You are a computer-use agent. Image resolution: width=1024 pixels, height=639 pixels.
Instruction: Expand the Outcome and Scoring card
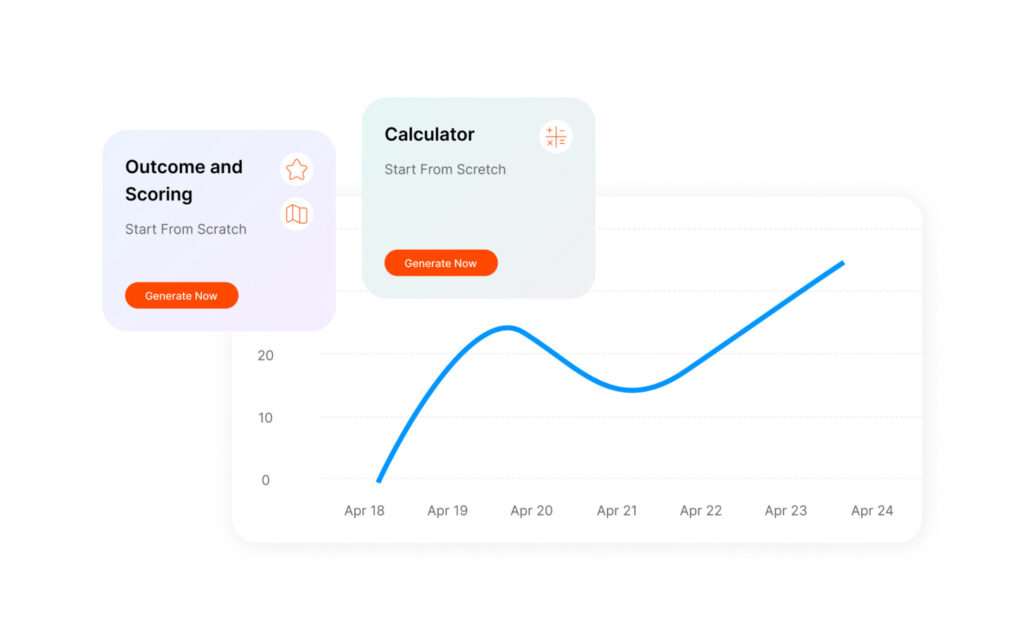[x=219, y=230]
